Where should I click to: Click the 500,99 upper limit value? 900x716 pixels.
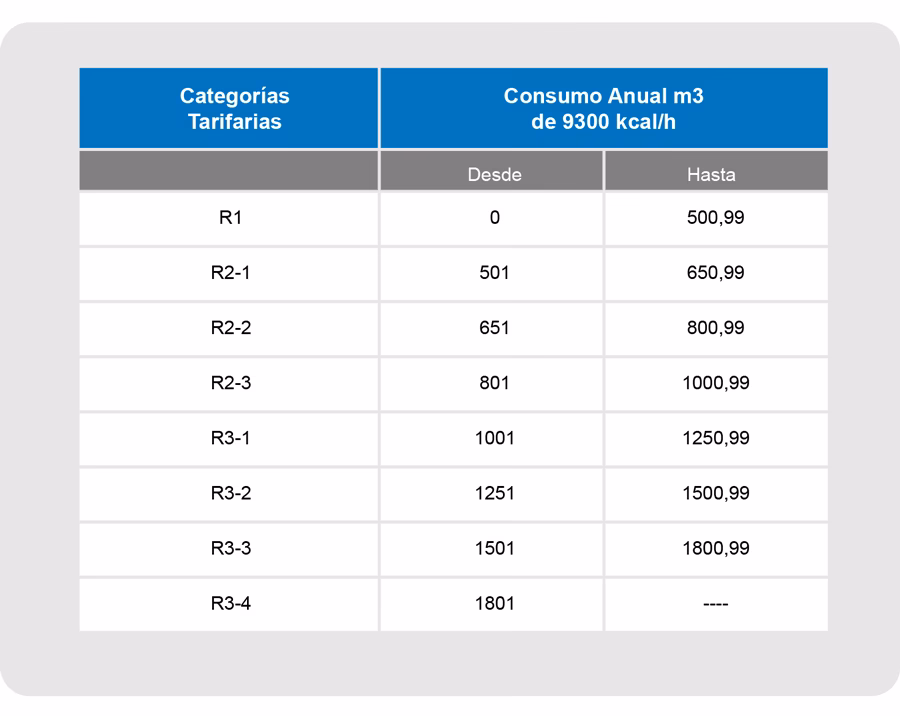pos(715,218)
